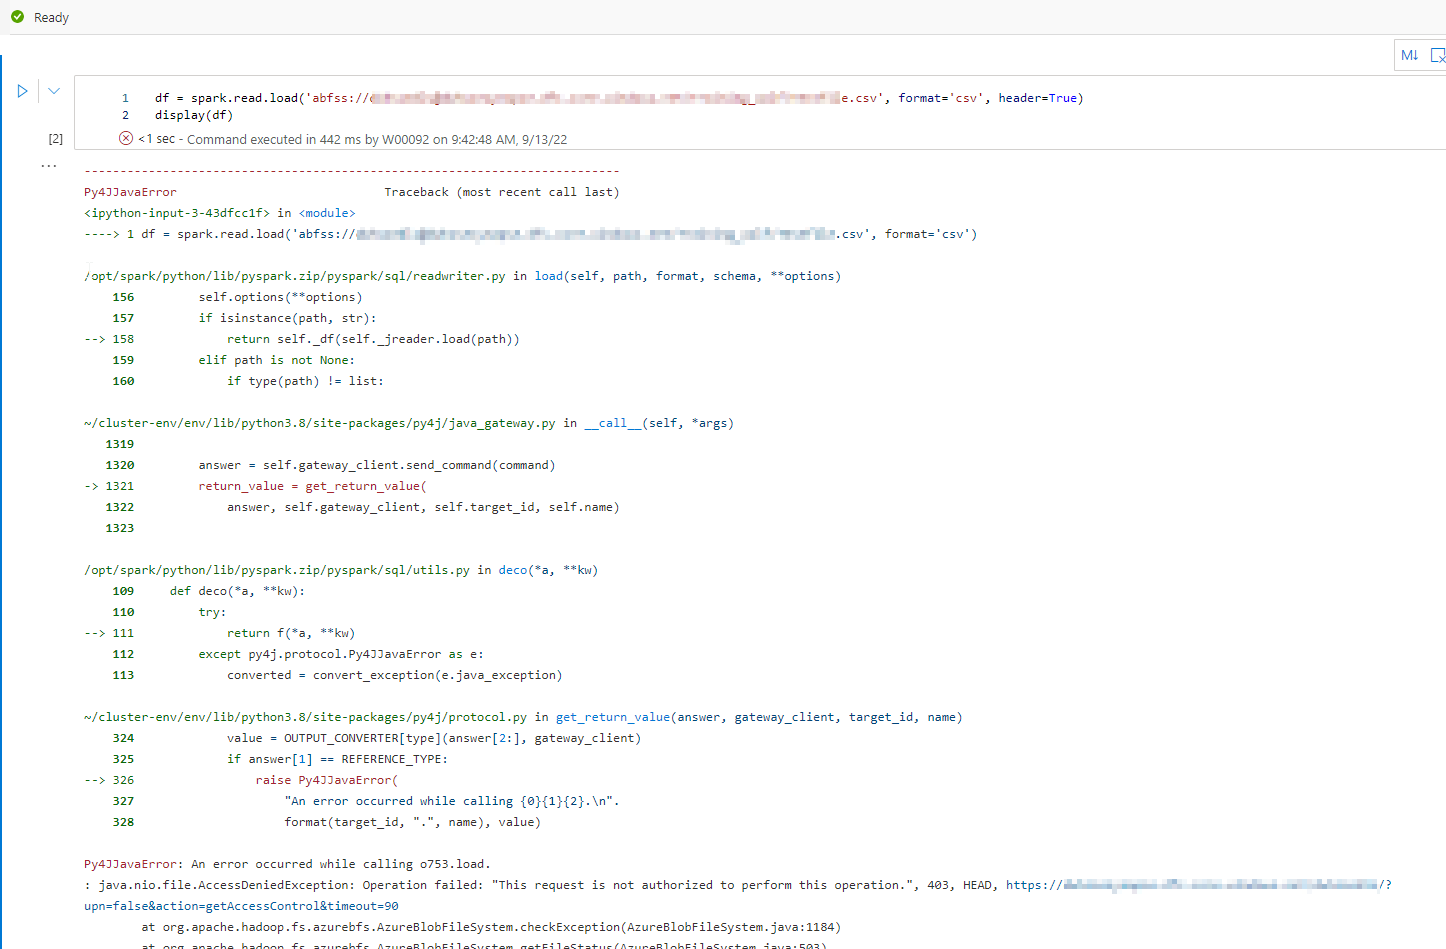1446x949 pixels.
Task: Click the execution count [2] indicator
Action: click(x=55, y=138)
